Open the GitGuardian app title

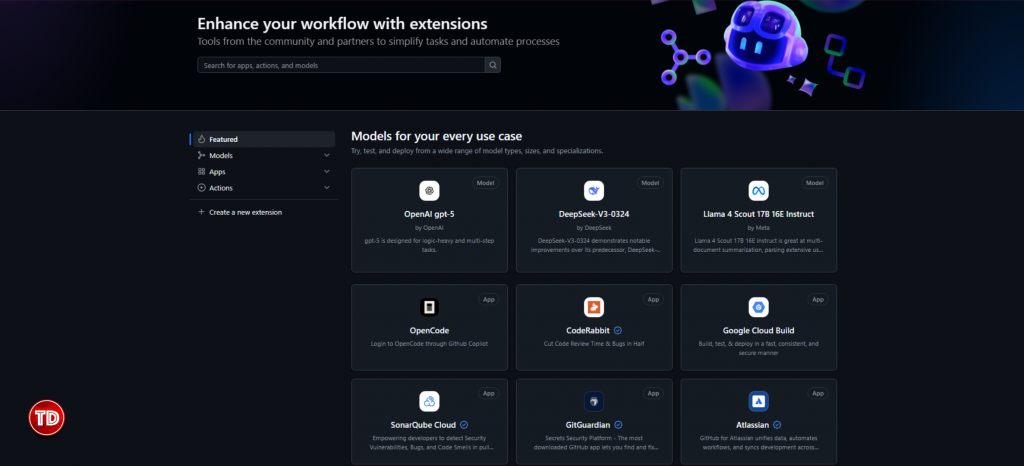(x=588, y=425)
